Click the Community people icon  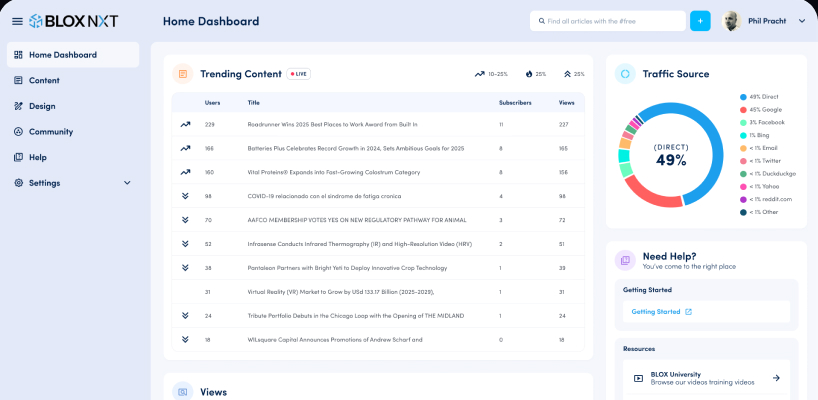tap(18, 131)
